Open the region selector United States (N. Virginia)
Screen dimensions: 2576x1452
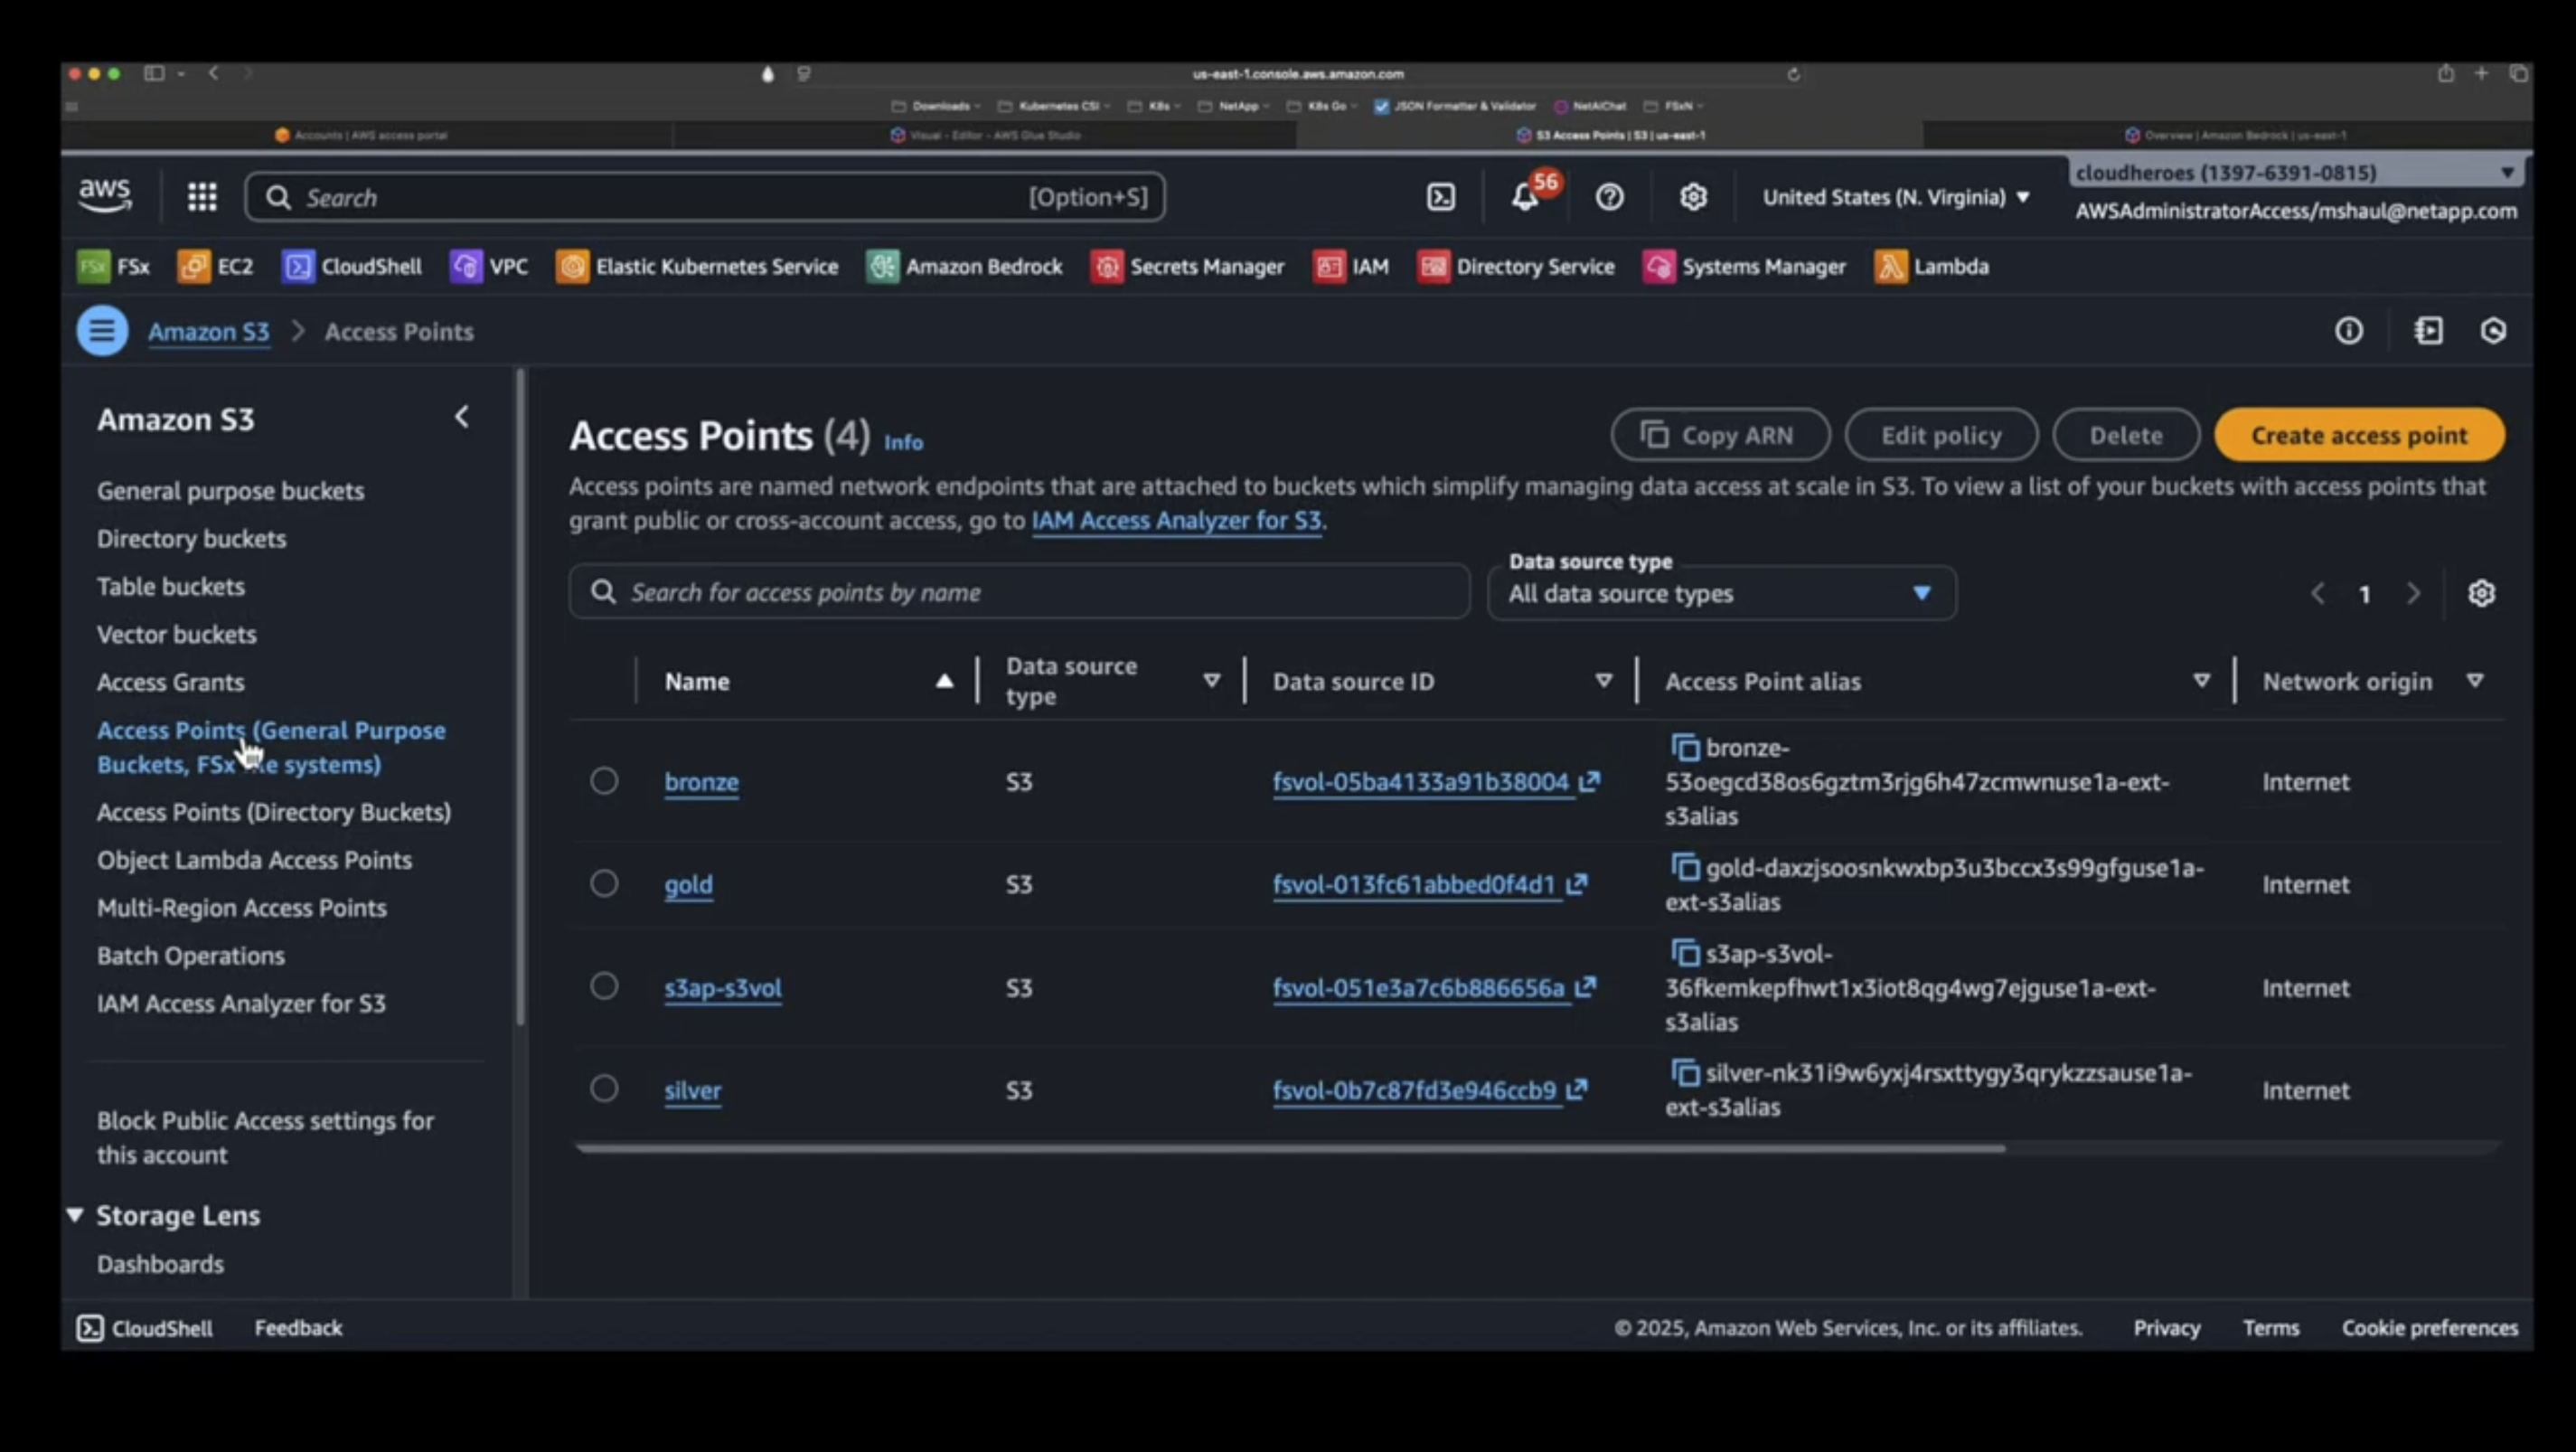[1896, 197]
